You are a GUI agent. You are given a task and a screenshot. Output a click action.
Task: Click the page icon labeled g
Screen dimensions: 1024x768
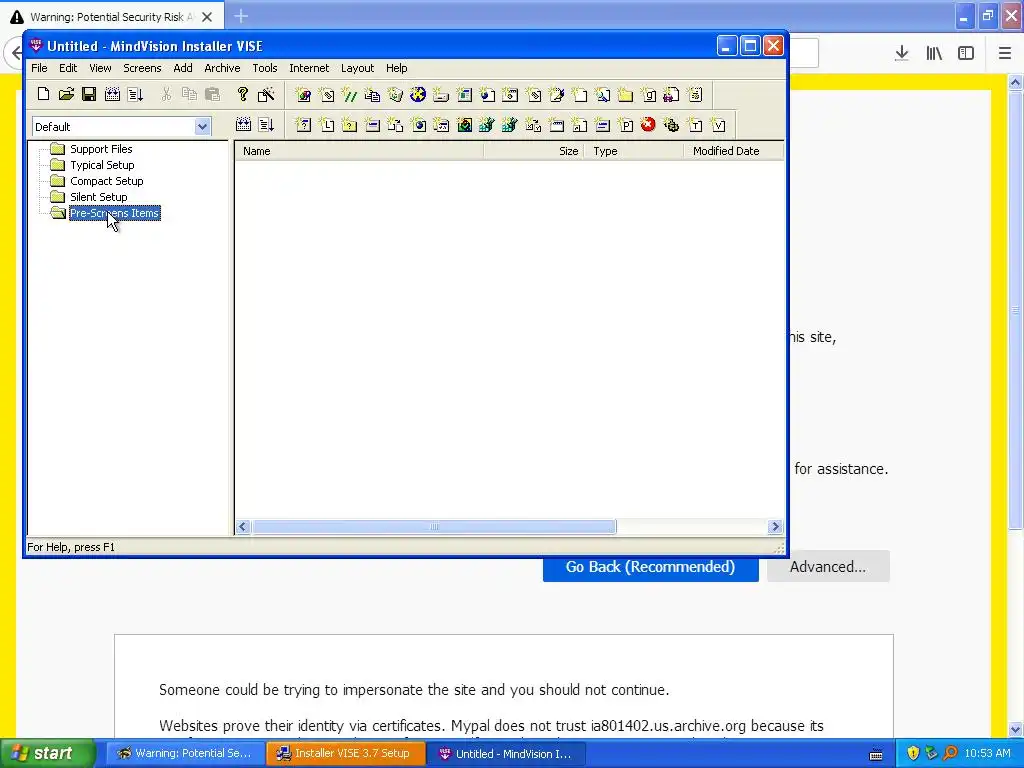click(x=648, y=95)
